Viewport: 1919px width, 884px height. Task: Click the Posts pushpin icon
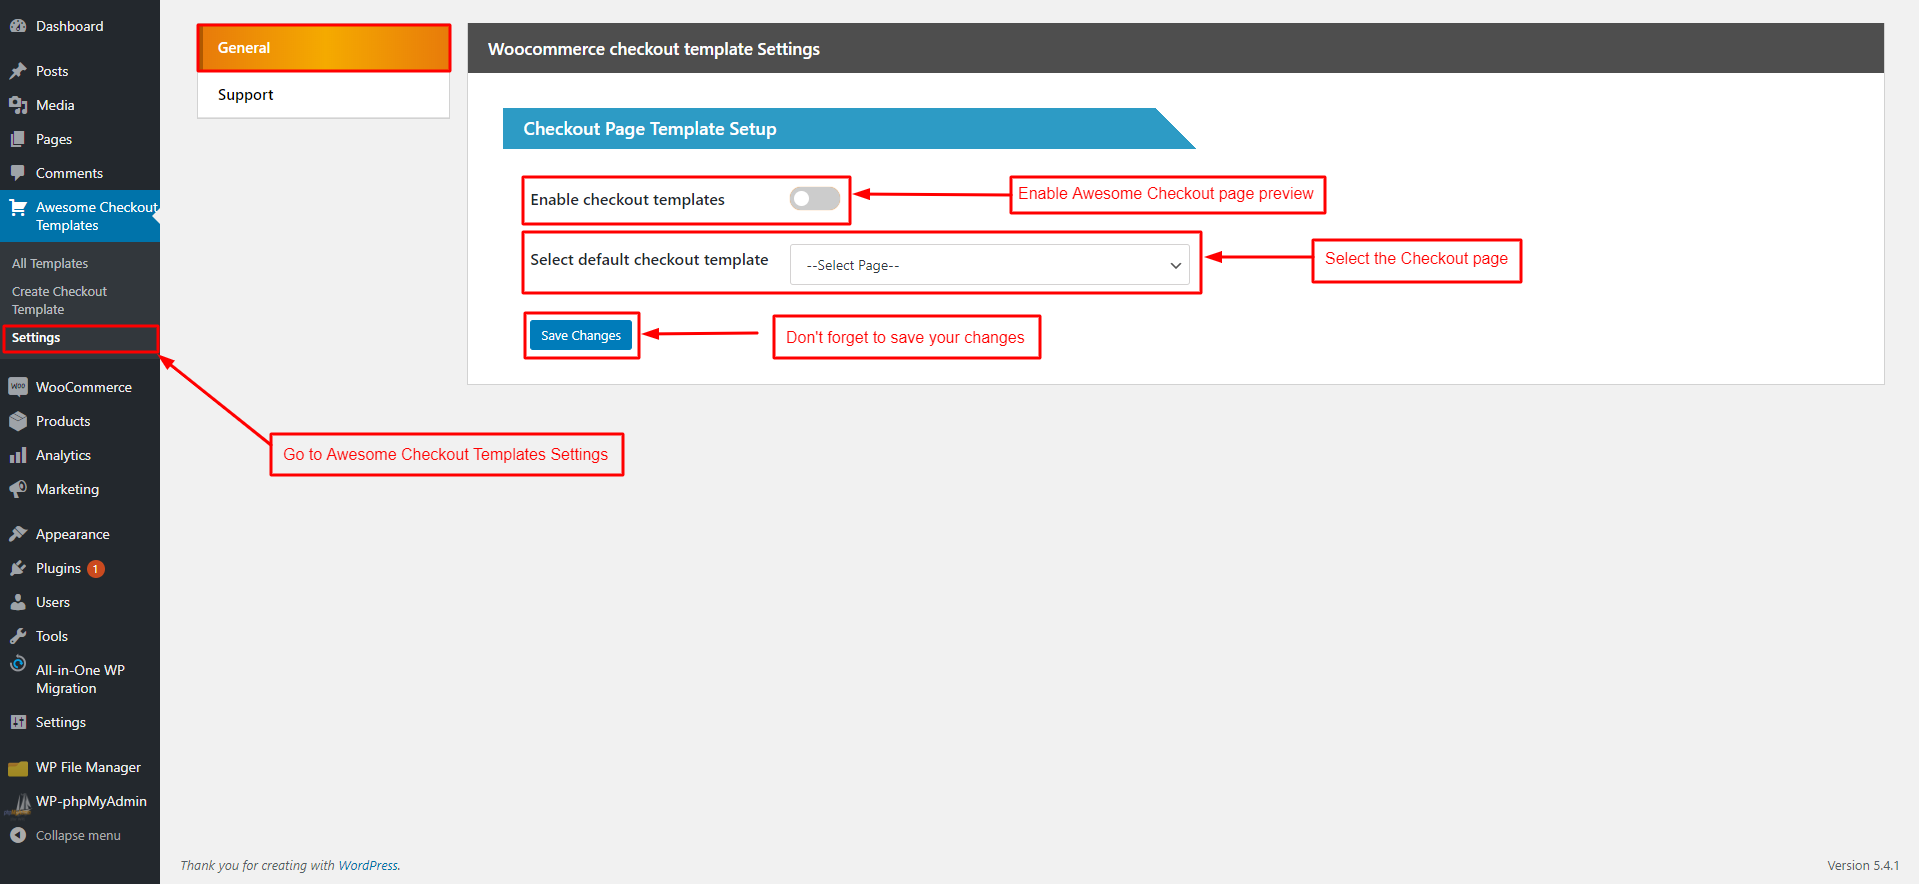coord(18,71)
